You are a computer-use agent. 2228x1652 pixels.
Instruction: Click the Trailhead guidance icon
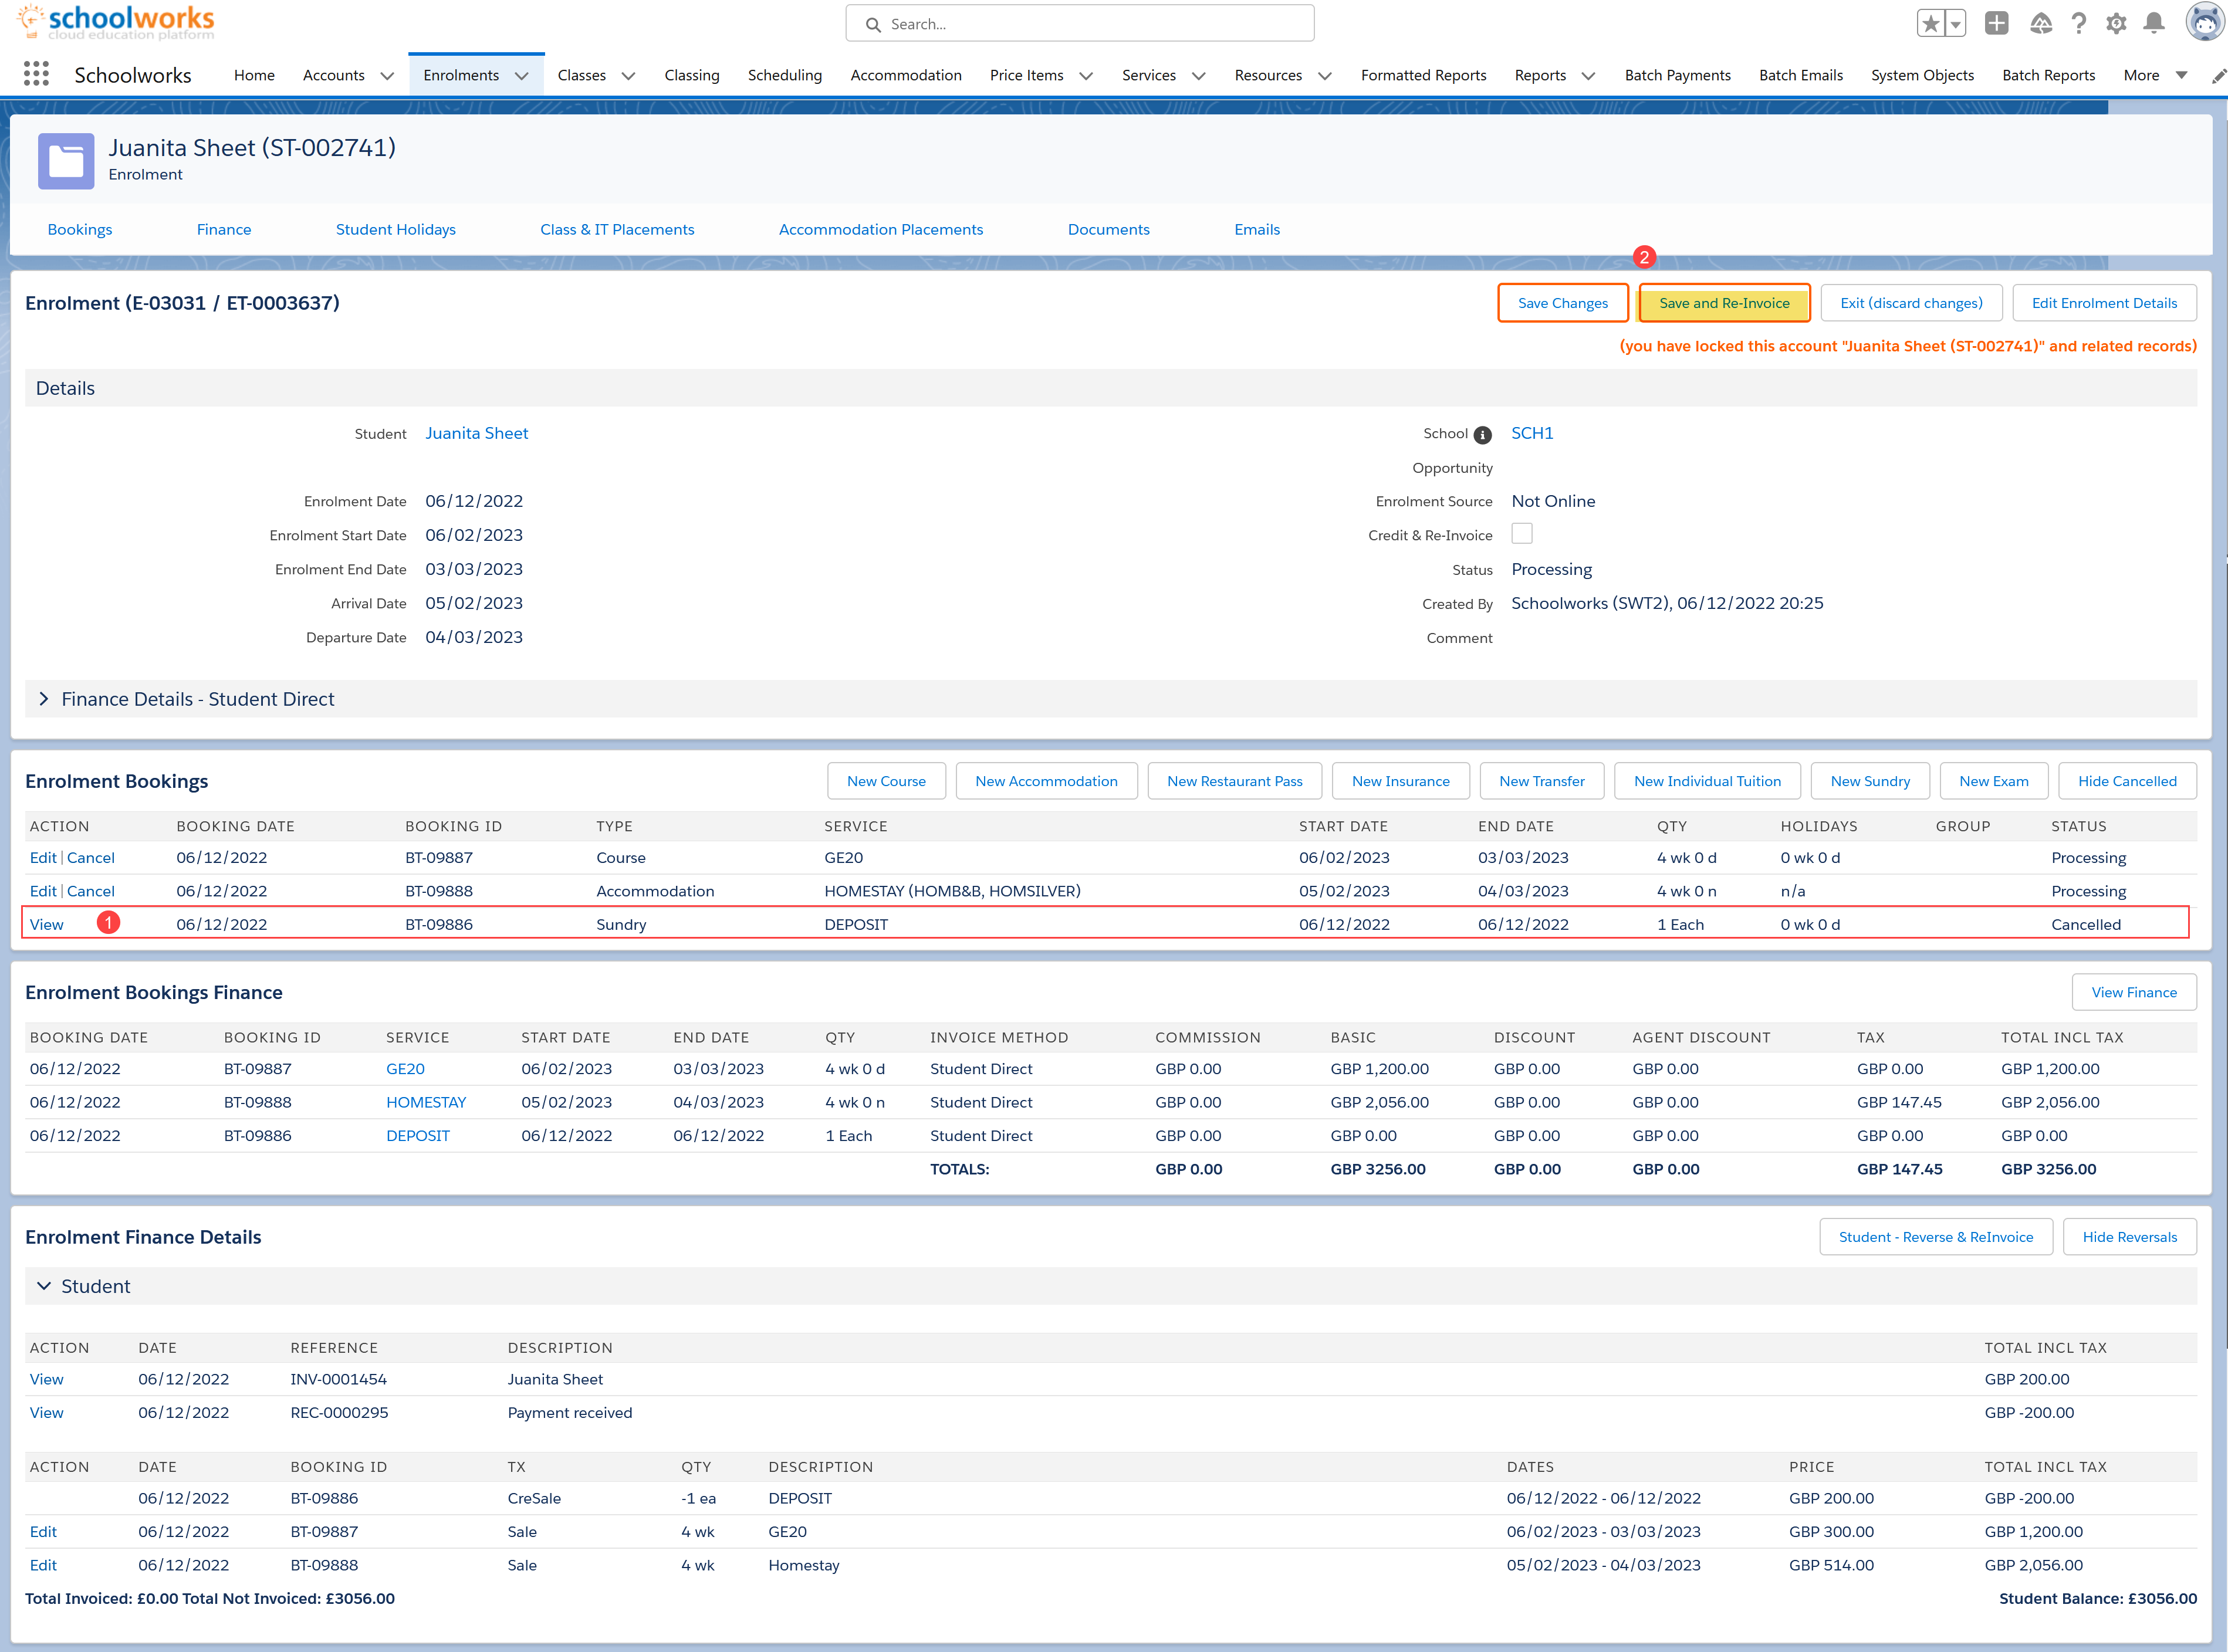(x=2040, y=24)
